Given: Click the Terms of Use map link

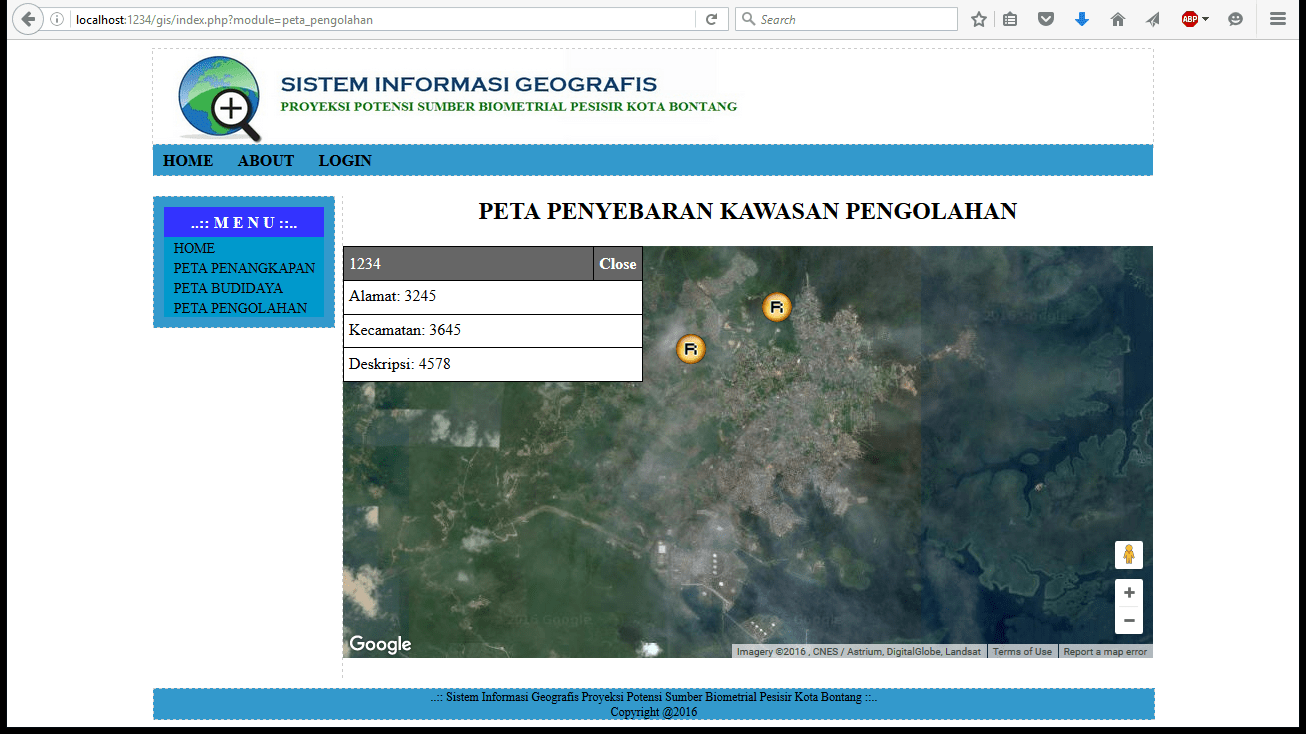Looking at the screenshot, I should [1022, 652].
